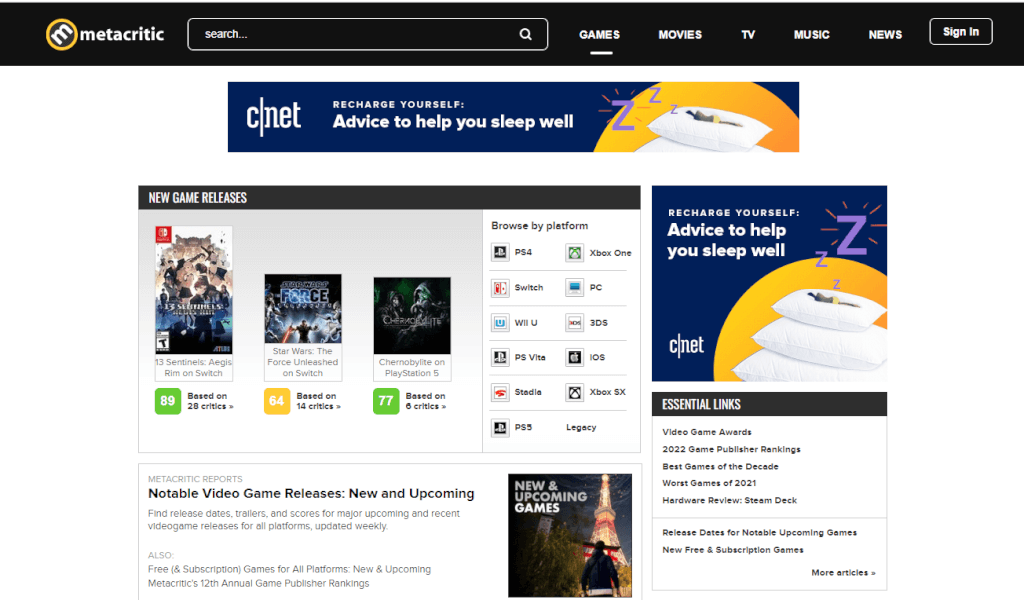Open the Games menu tab
Image resolution: width=1024 pixels, height=600 pixels.
[600, 35]
